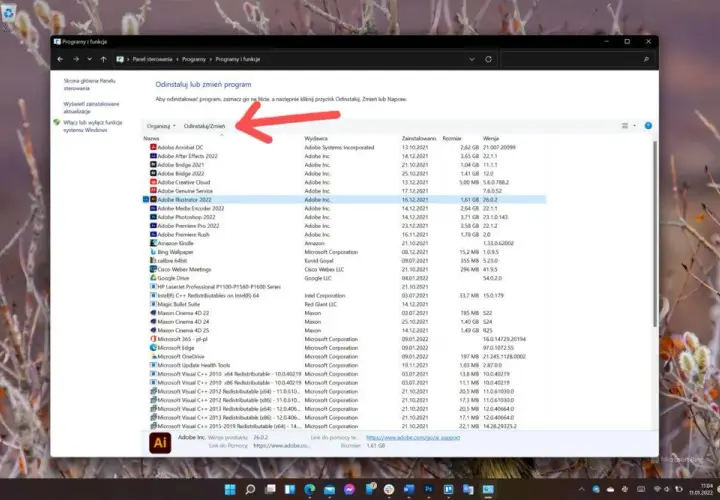Sort by the Rozmiar column header
720x500 pixels.
click(x=452, y=138)
